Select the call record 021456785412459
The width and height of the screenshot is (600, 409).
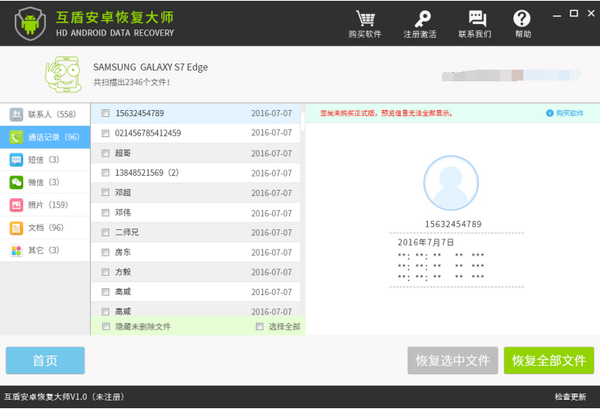(x=196, y=133)
